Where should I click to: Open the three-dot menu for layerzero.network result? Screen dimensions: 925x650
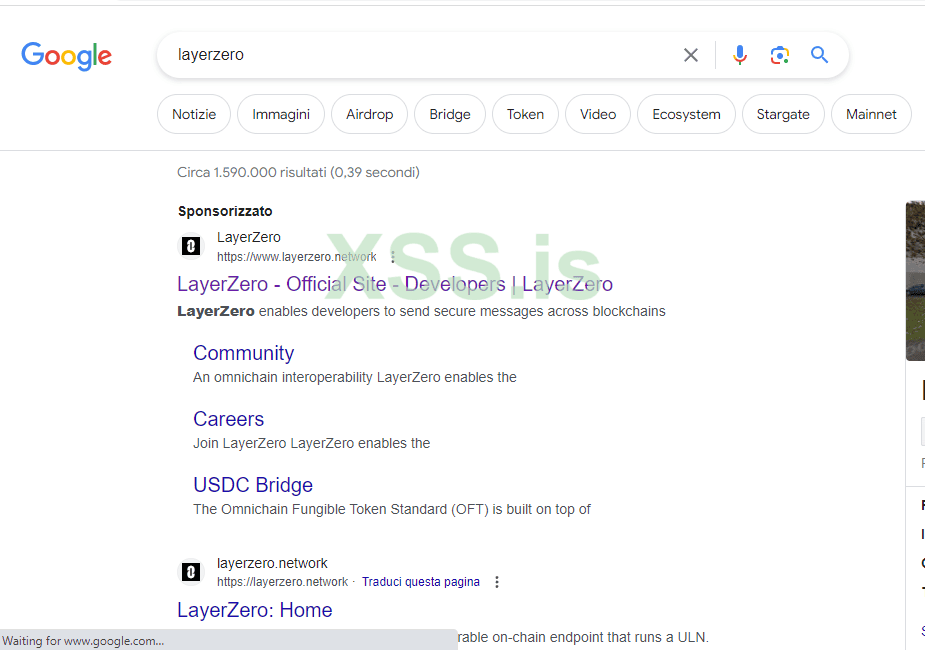click(497, 581)
